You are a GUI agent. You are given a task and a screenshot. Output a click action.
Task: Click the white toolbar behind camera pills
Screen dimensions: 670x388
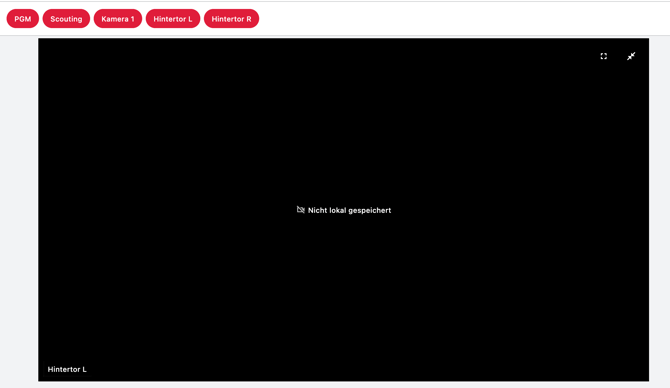click(x=461, y=19)
